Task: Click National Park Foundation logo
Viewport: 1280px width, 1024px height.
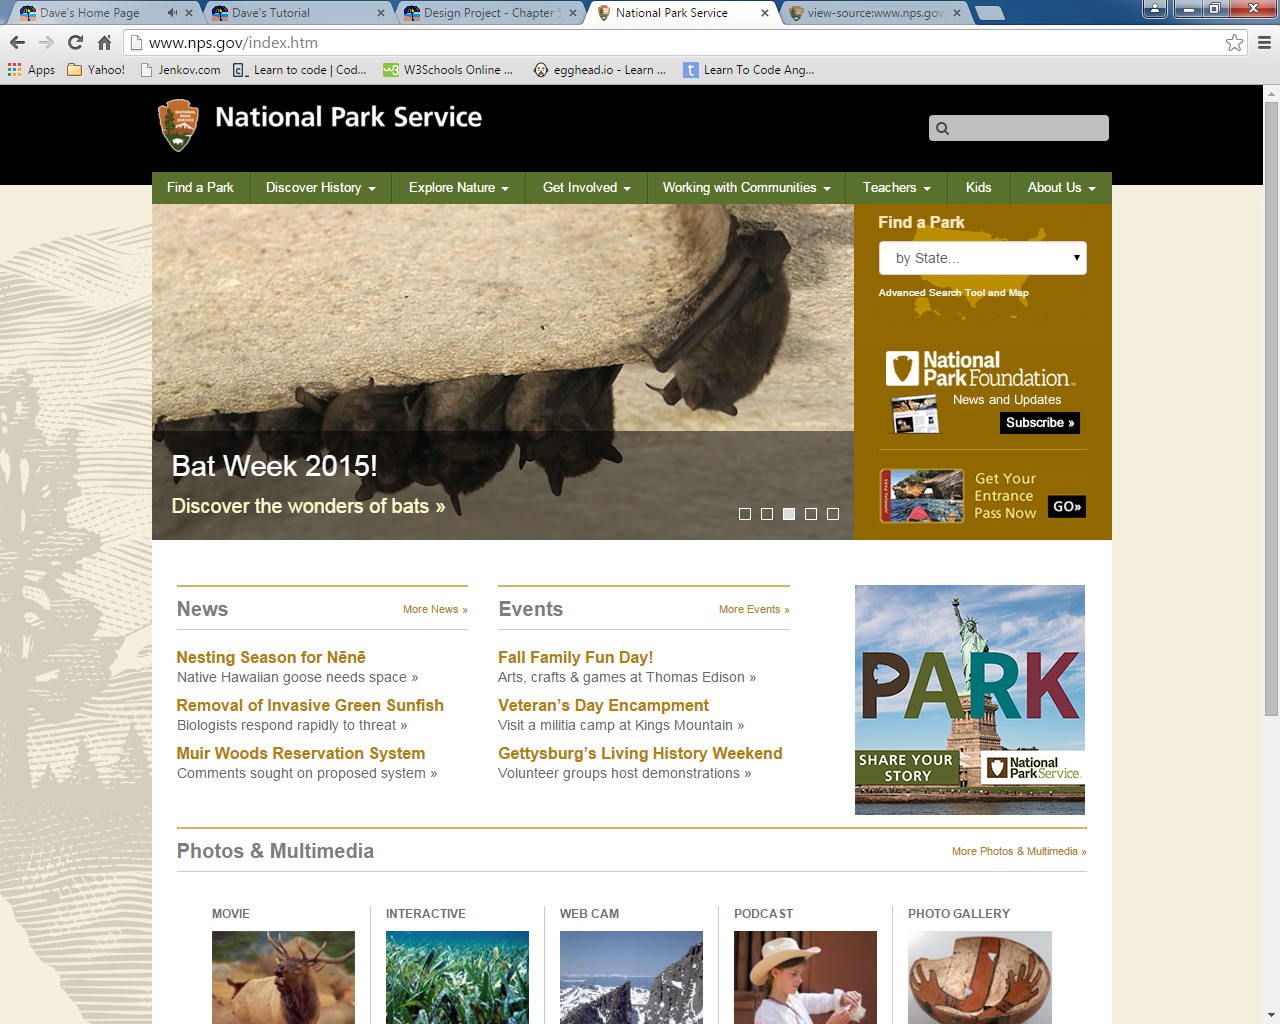Action: (x=979, y=369)
